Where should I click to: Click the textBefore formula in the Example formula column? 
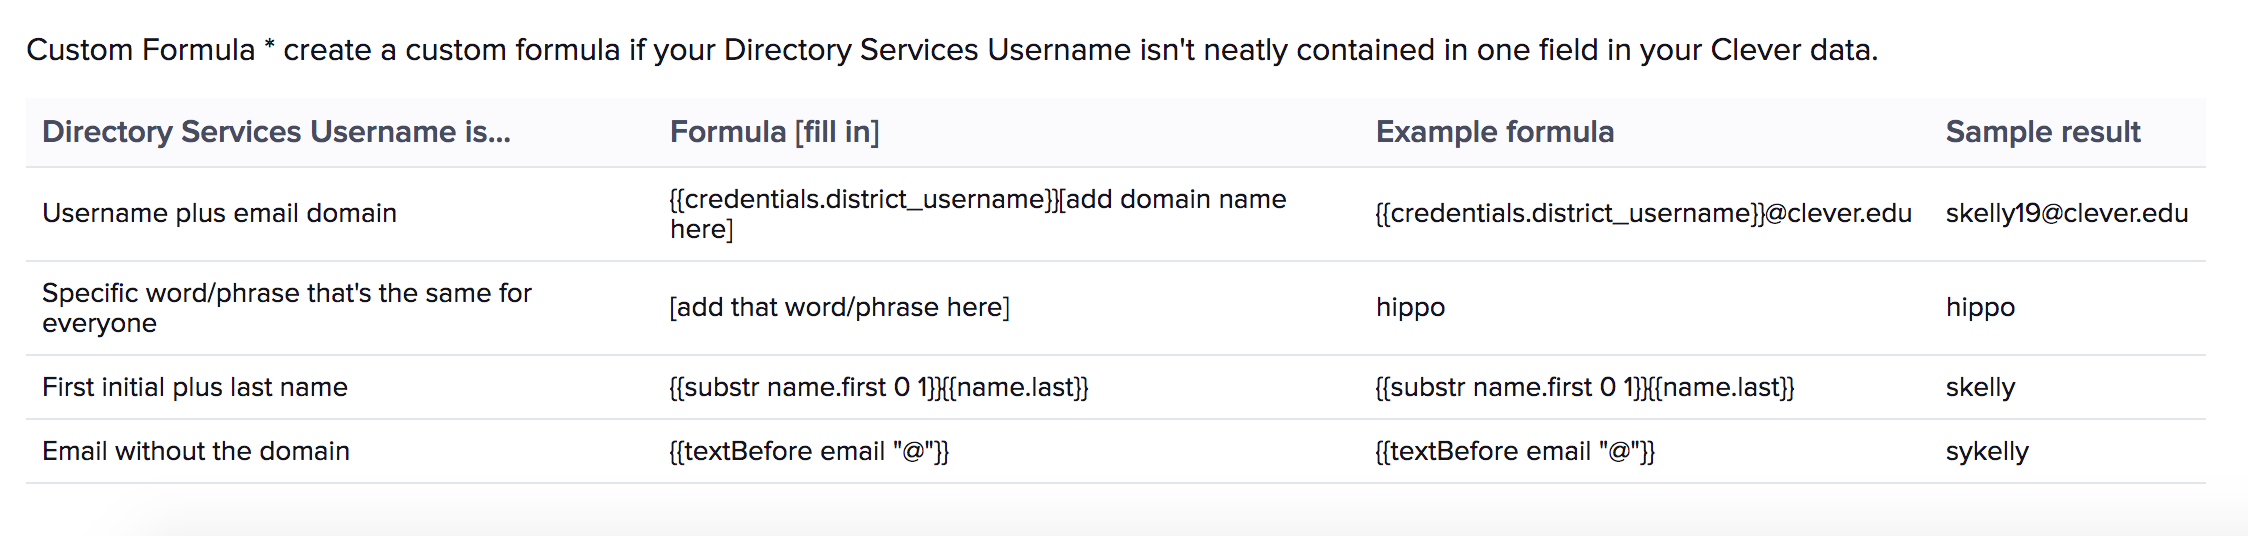point(1514,451)
